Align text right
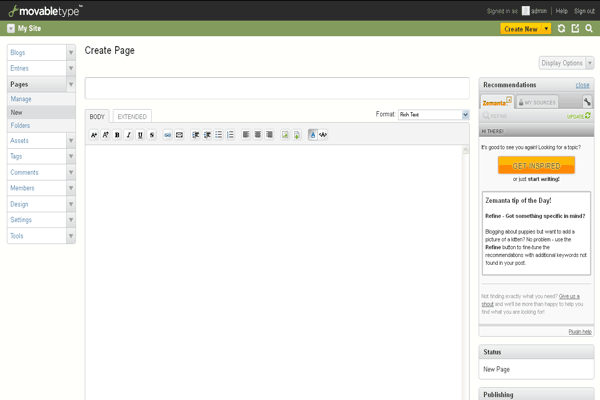The image size is (600, 400). 269,135
